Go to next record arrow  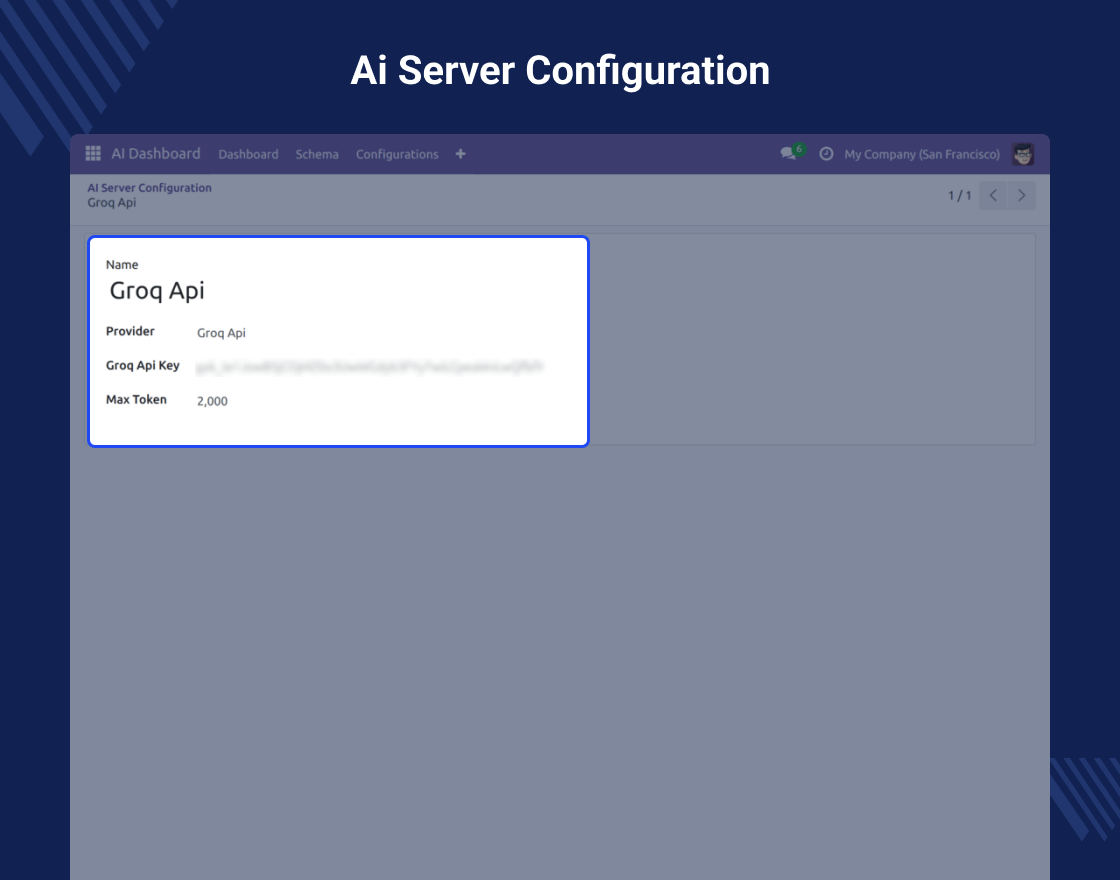[x=1021, y=196]
